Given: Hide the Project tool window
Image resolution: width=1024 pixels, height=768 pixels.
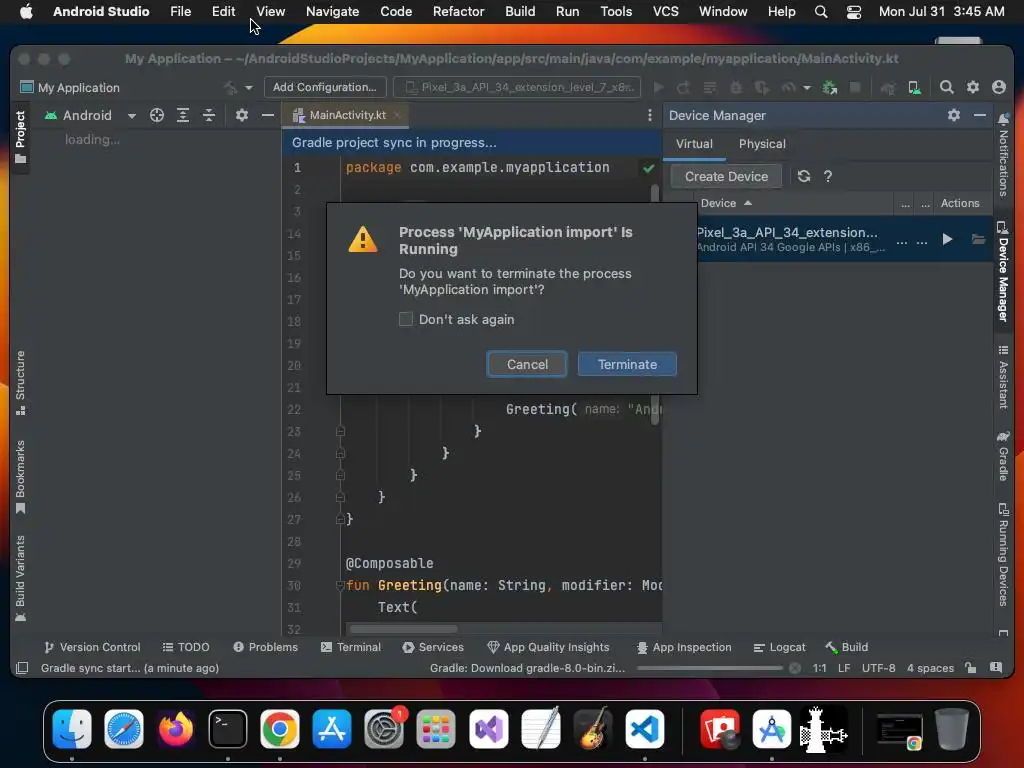Looking at the screenshot, I should pos(268,116).
